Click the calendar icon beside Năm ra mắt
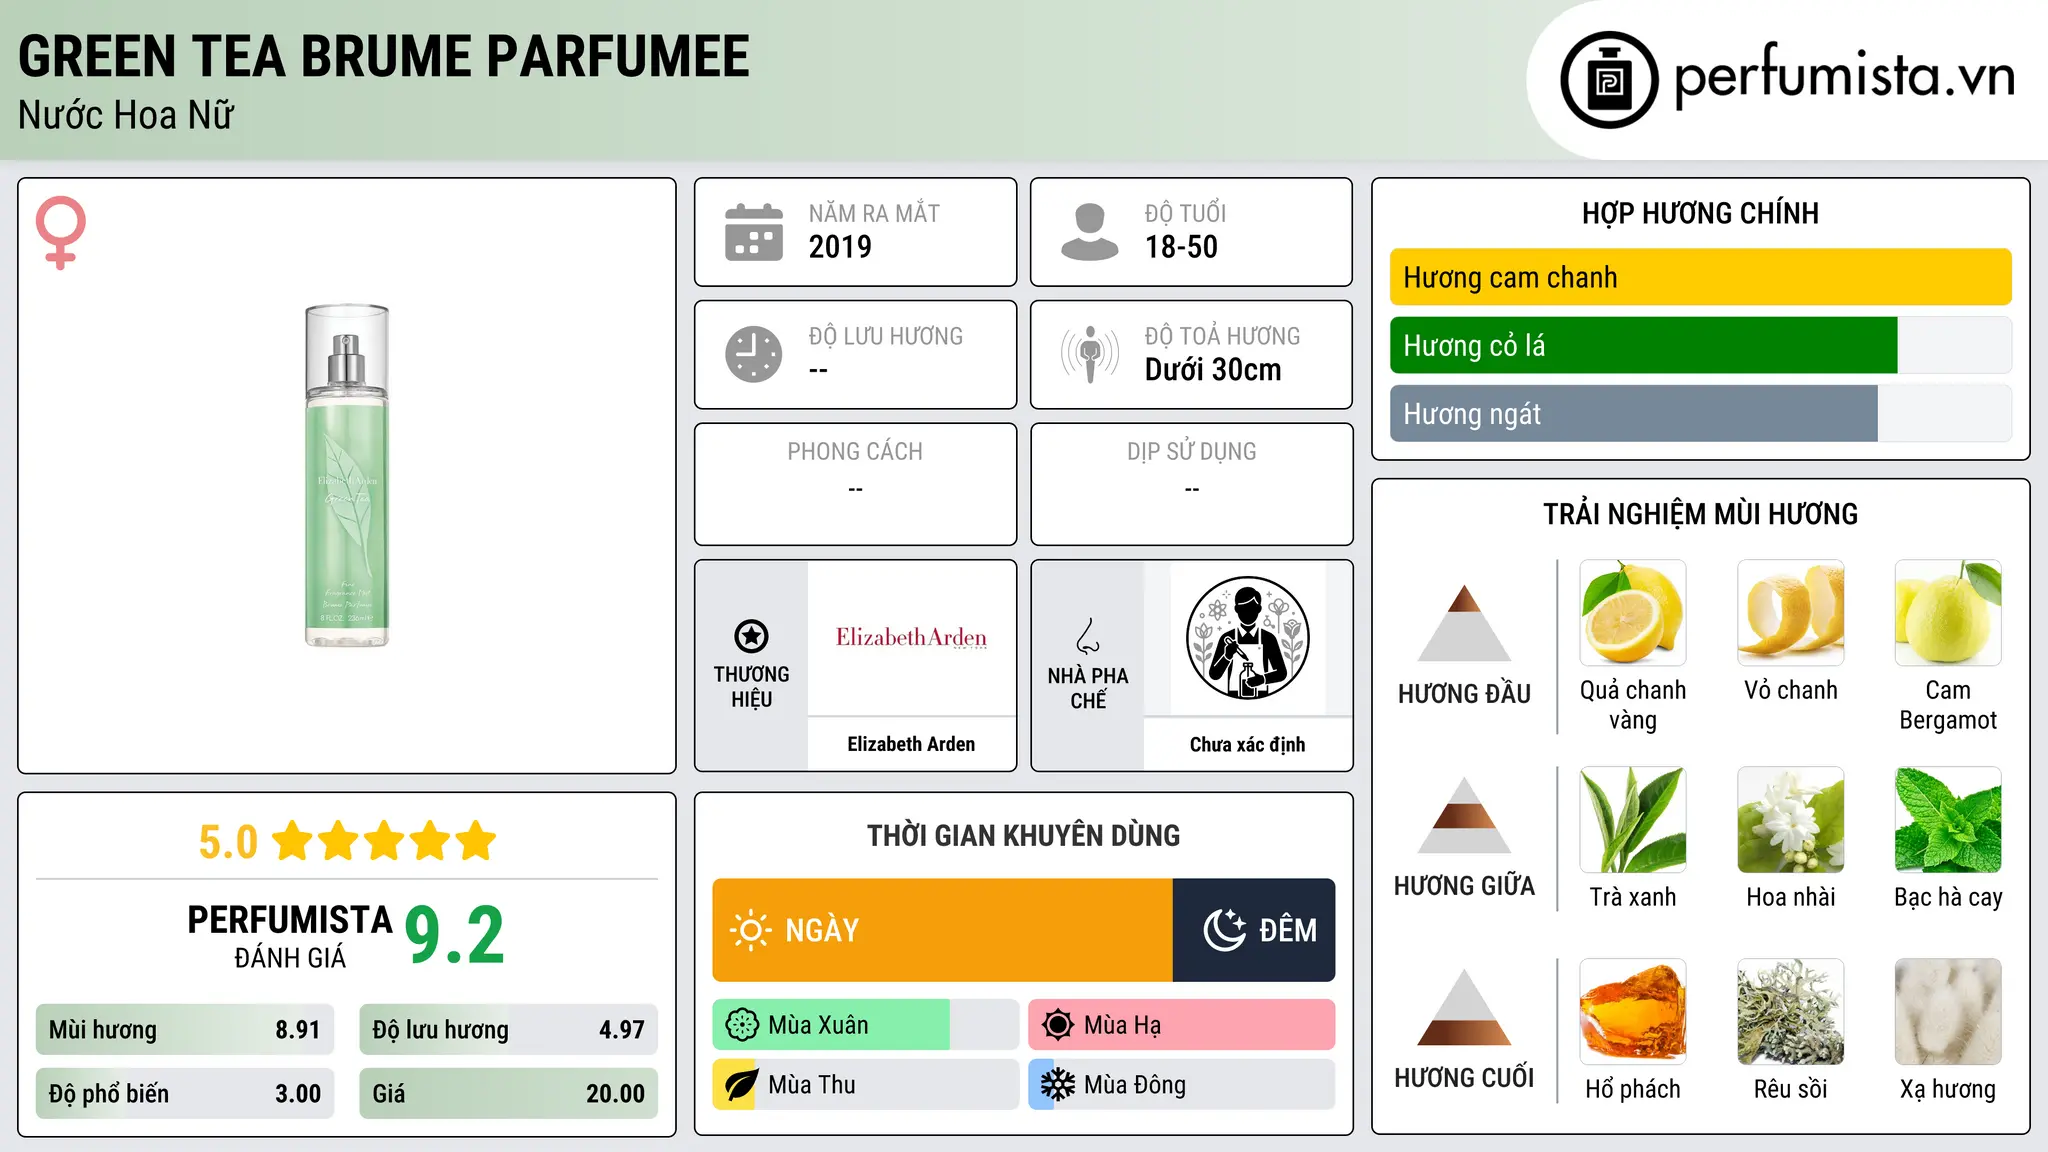The image size is (2048, 1152). (x=754, y=232)
